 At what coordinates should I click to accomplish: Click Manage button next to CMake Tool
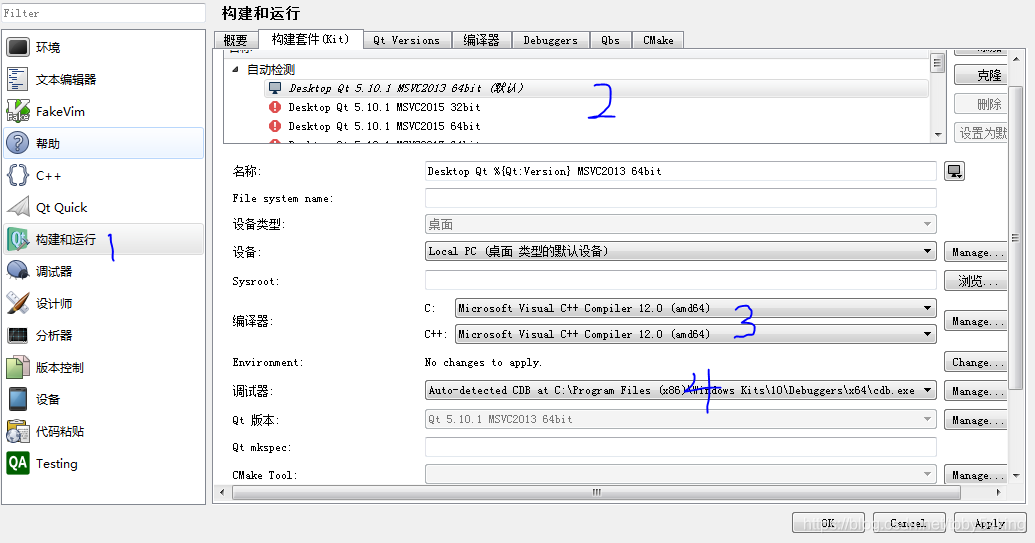(976, 475)
